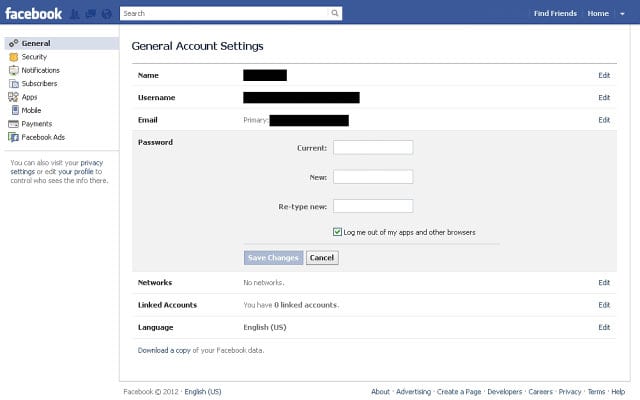The image size is (640, 400).
Task: Click the Payments card icon
Action: (x=13, y=124)
